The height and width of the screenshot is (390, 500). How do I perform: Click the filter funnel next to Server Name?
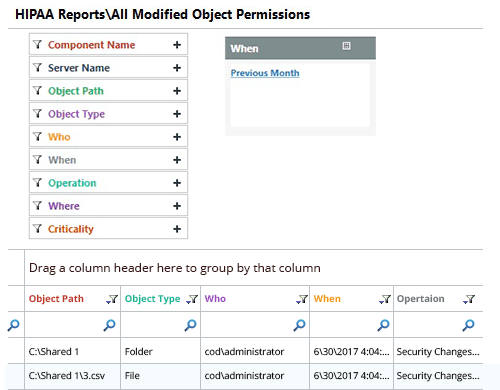38,68
